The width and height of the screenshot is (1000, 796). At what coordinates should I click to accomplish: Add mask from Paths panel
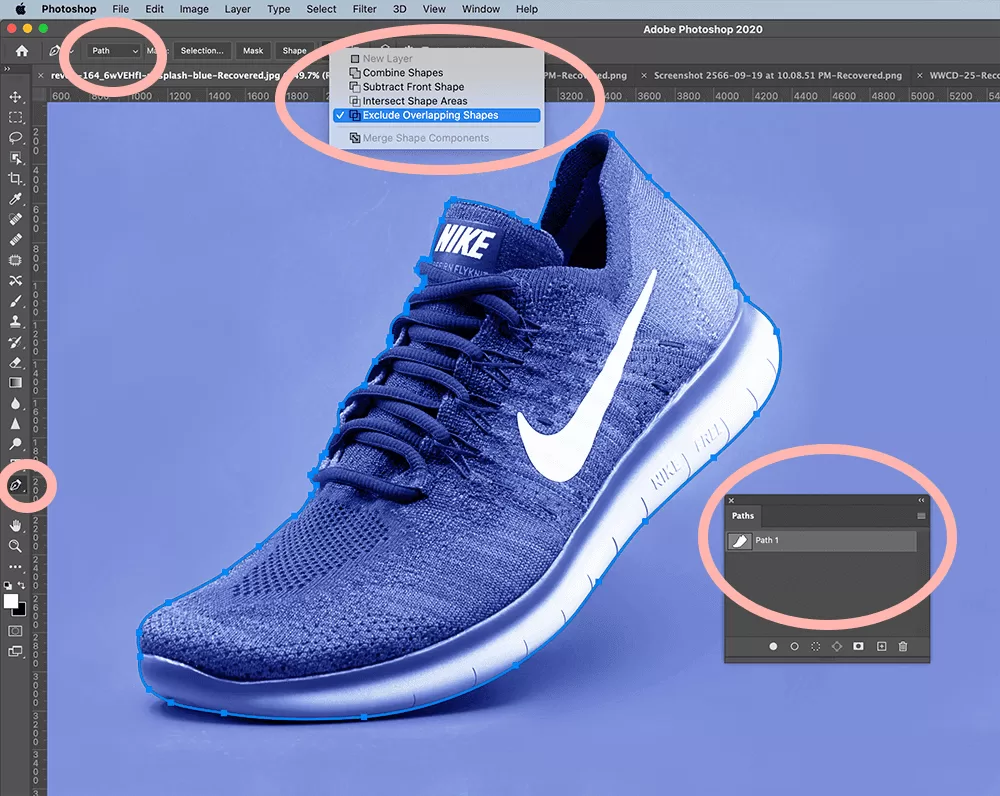[x=858, y=646]
